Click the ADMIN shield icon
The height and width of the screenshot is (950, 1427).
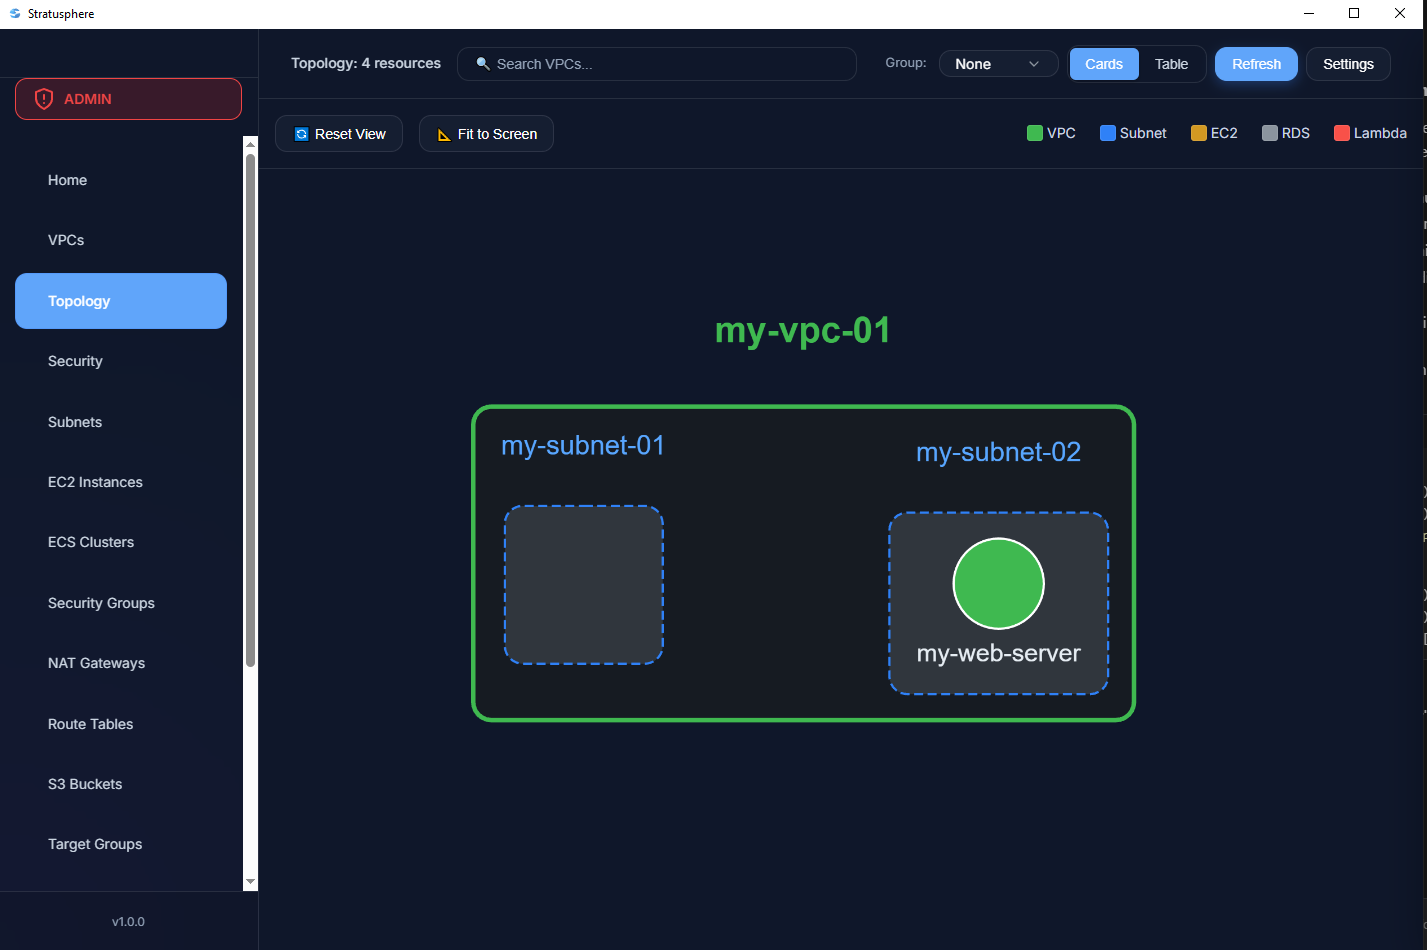(x=43, y=99)
